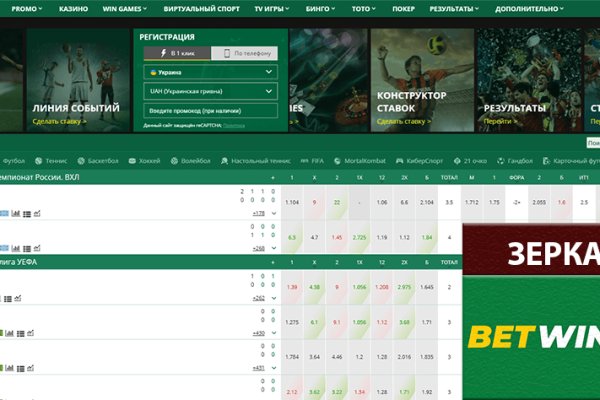Expand the +178 additional markets
The width and height of the screenshot is (600, 400).
coord(258,213)
